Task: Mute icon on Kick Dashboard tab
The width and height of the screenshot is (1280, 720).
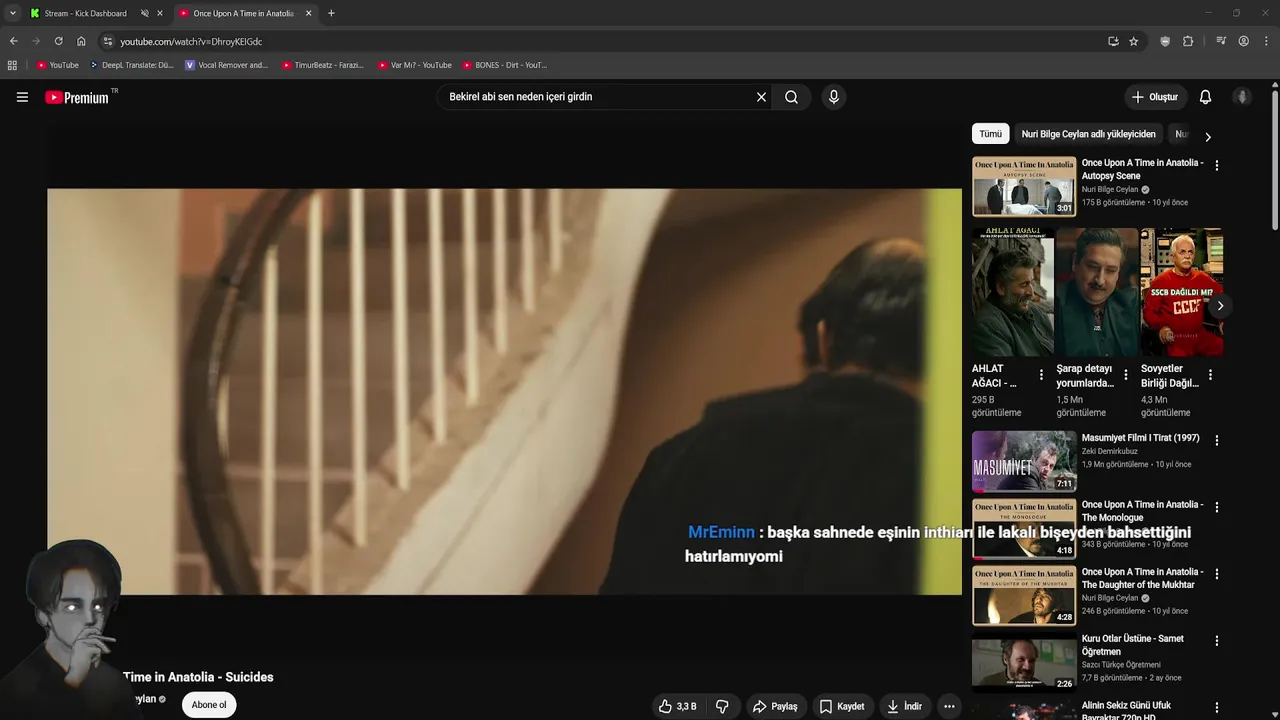Action: point(144,13)
